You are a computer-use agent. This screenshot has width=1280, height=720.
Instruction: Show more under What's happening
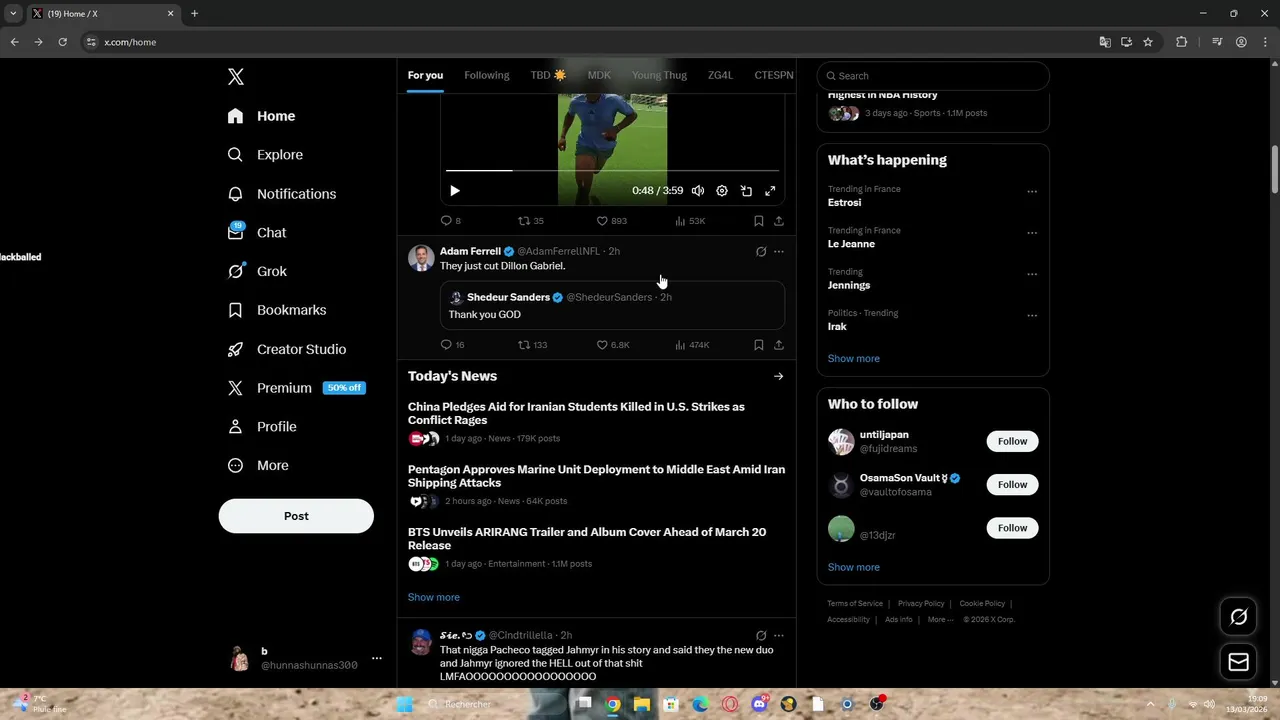point(854,358)
